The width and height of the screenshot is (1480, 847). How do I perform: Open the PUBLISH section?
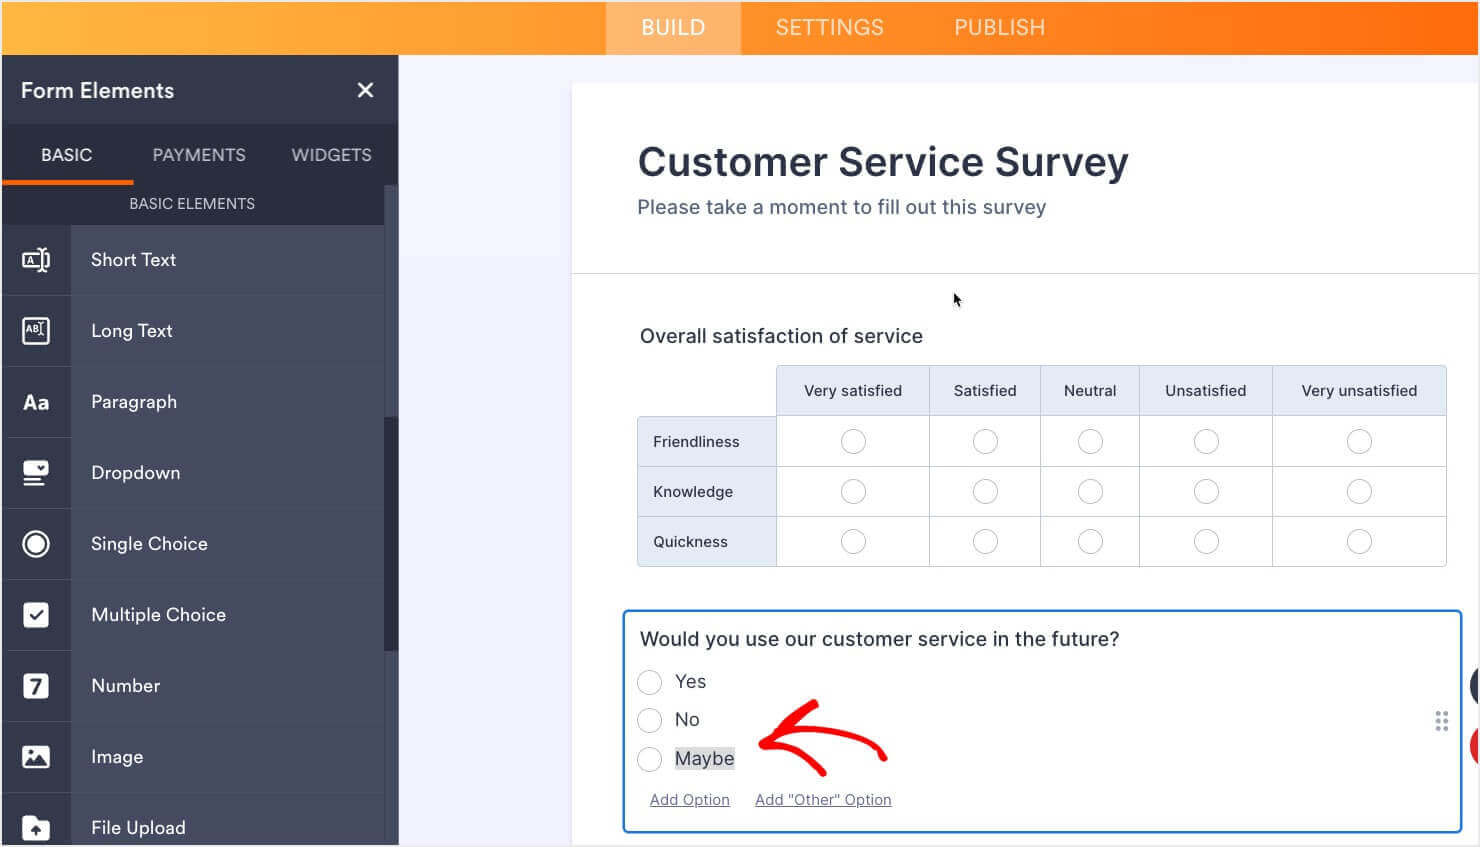[999, 27]
